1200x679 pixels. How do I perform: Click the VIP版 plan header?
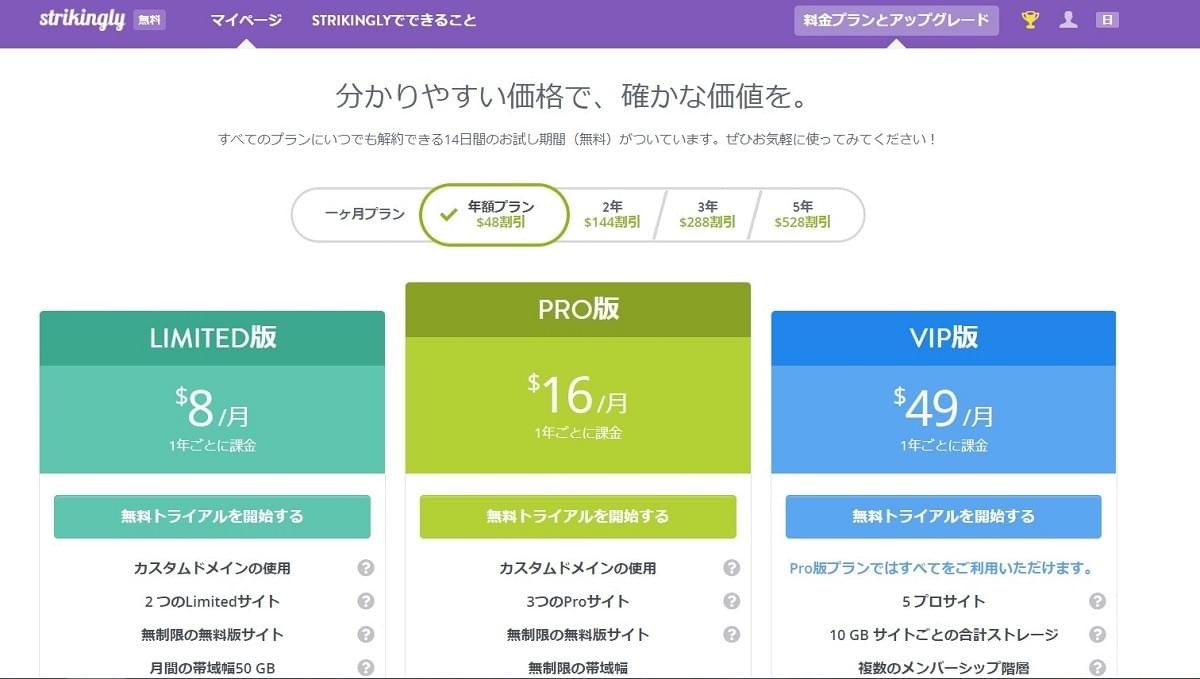click(943, 338)
